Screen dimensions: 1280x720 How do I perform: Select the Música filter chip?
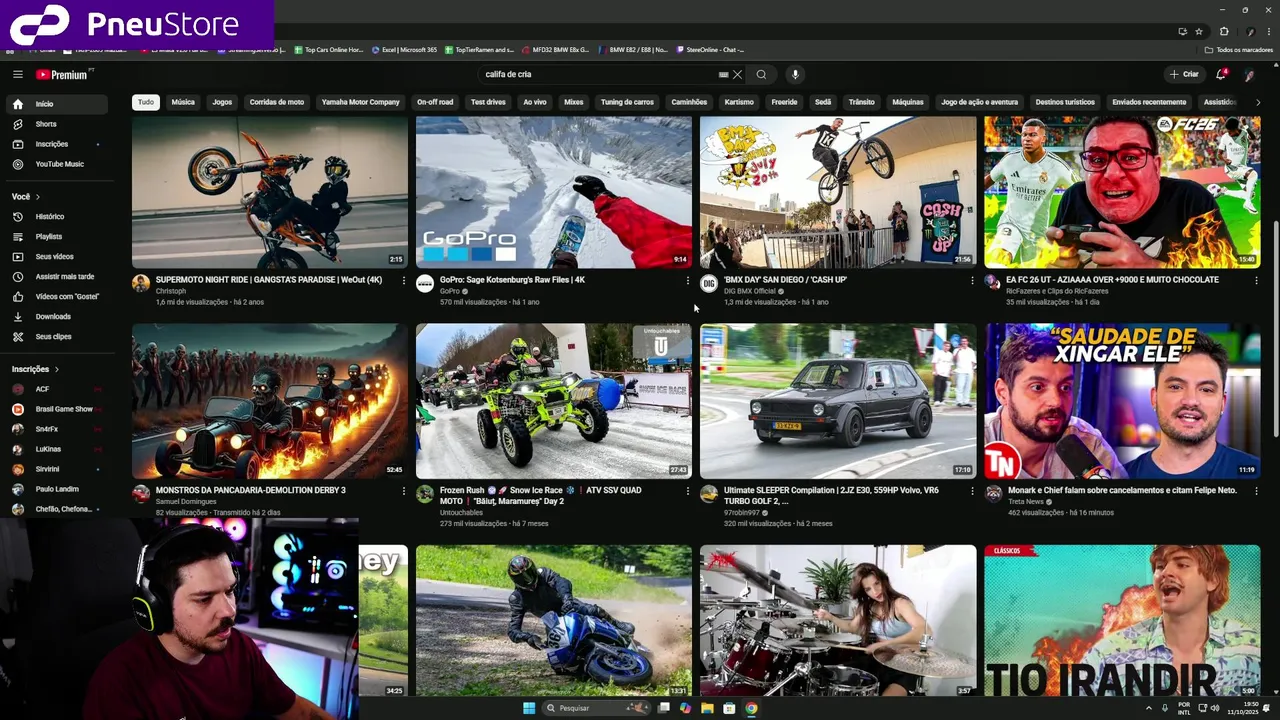(x=183, y=102)
